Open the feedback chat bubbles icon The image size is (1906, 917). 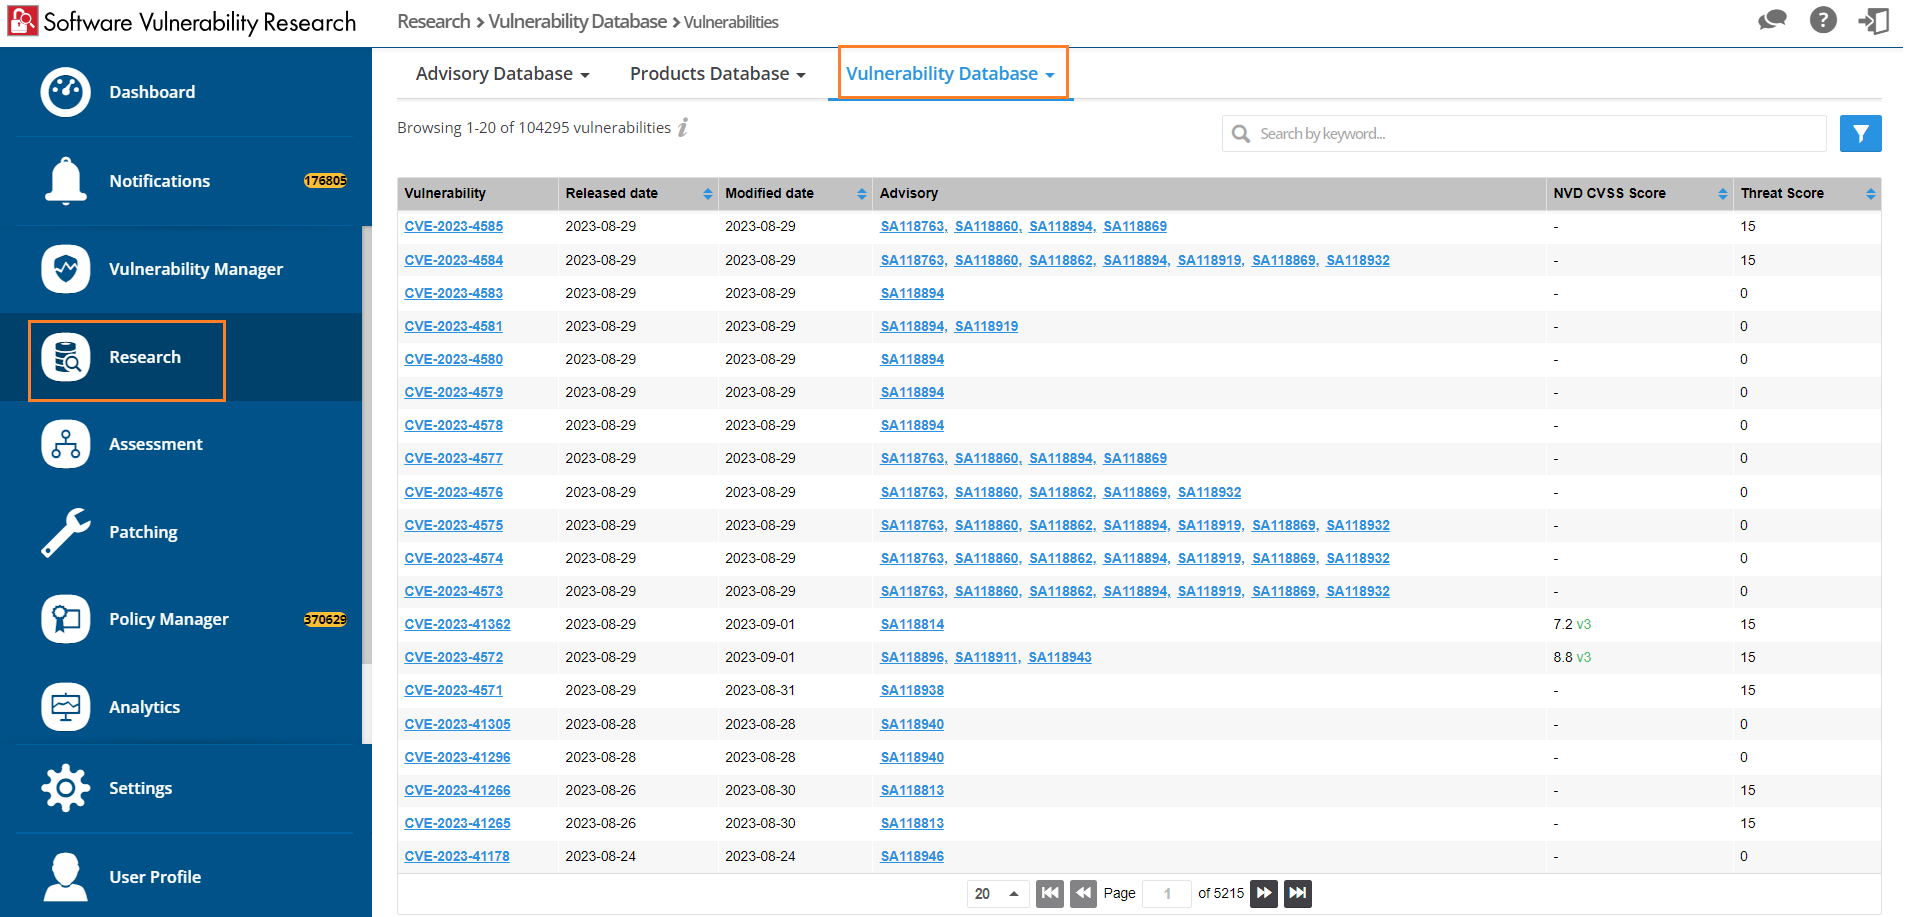tap(1772, 20)
